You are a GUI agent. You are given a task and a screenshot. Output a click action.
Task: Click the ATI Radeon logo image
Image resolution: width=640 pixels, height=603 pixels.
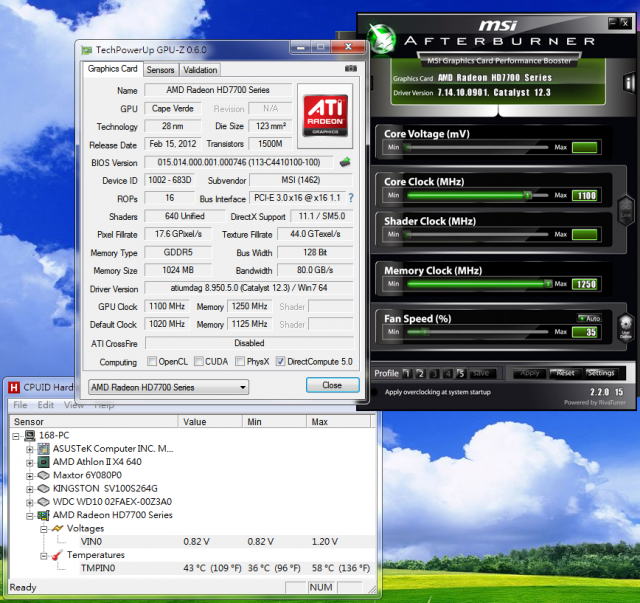tap(325, 116)
